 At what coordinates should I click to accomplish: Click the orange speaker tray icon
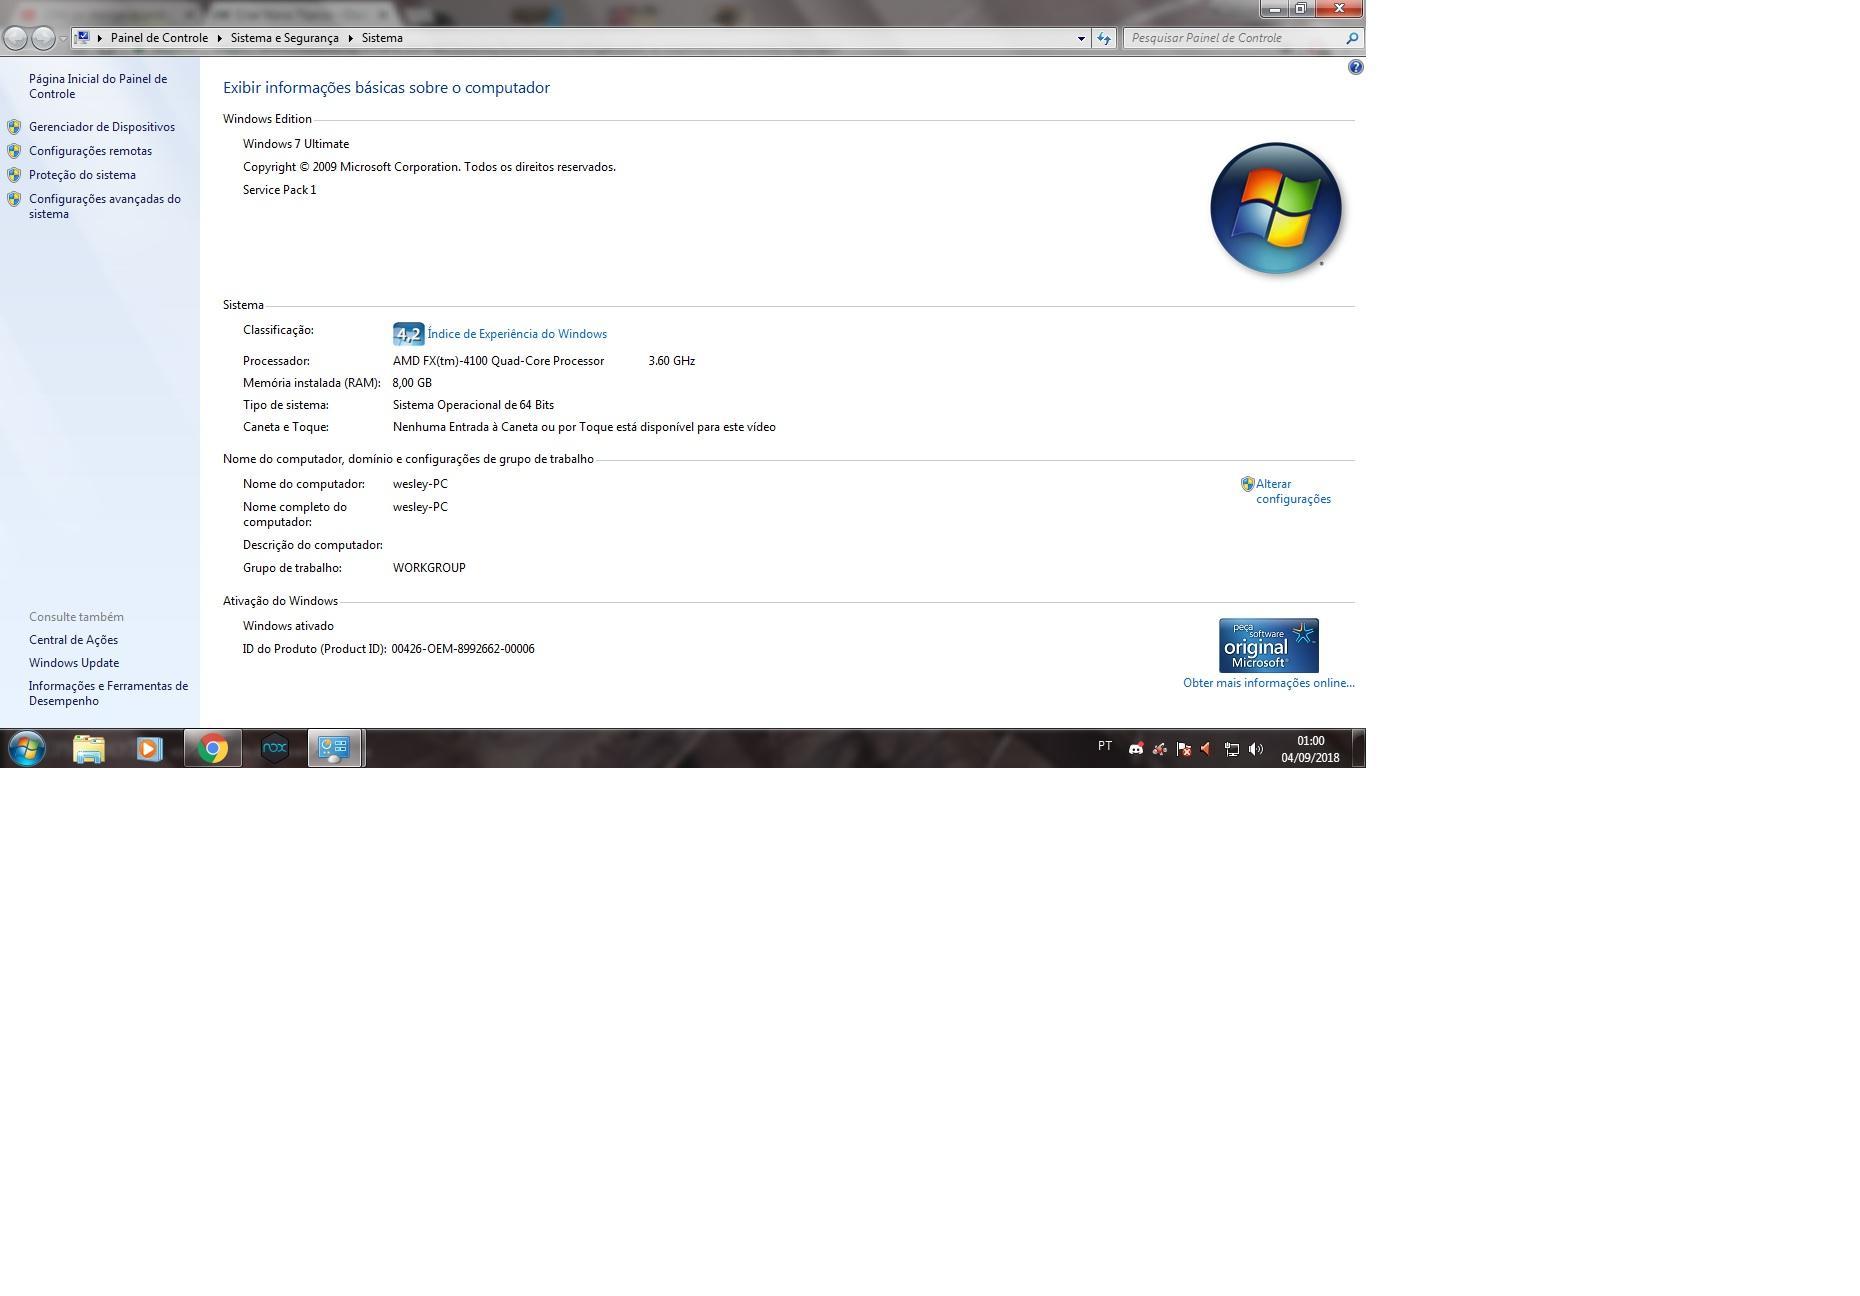[x=1207, y=749]
